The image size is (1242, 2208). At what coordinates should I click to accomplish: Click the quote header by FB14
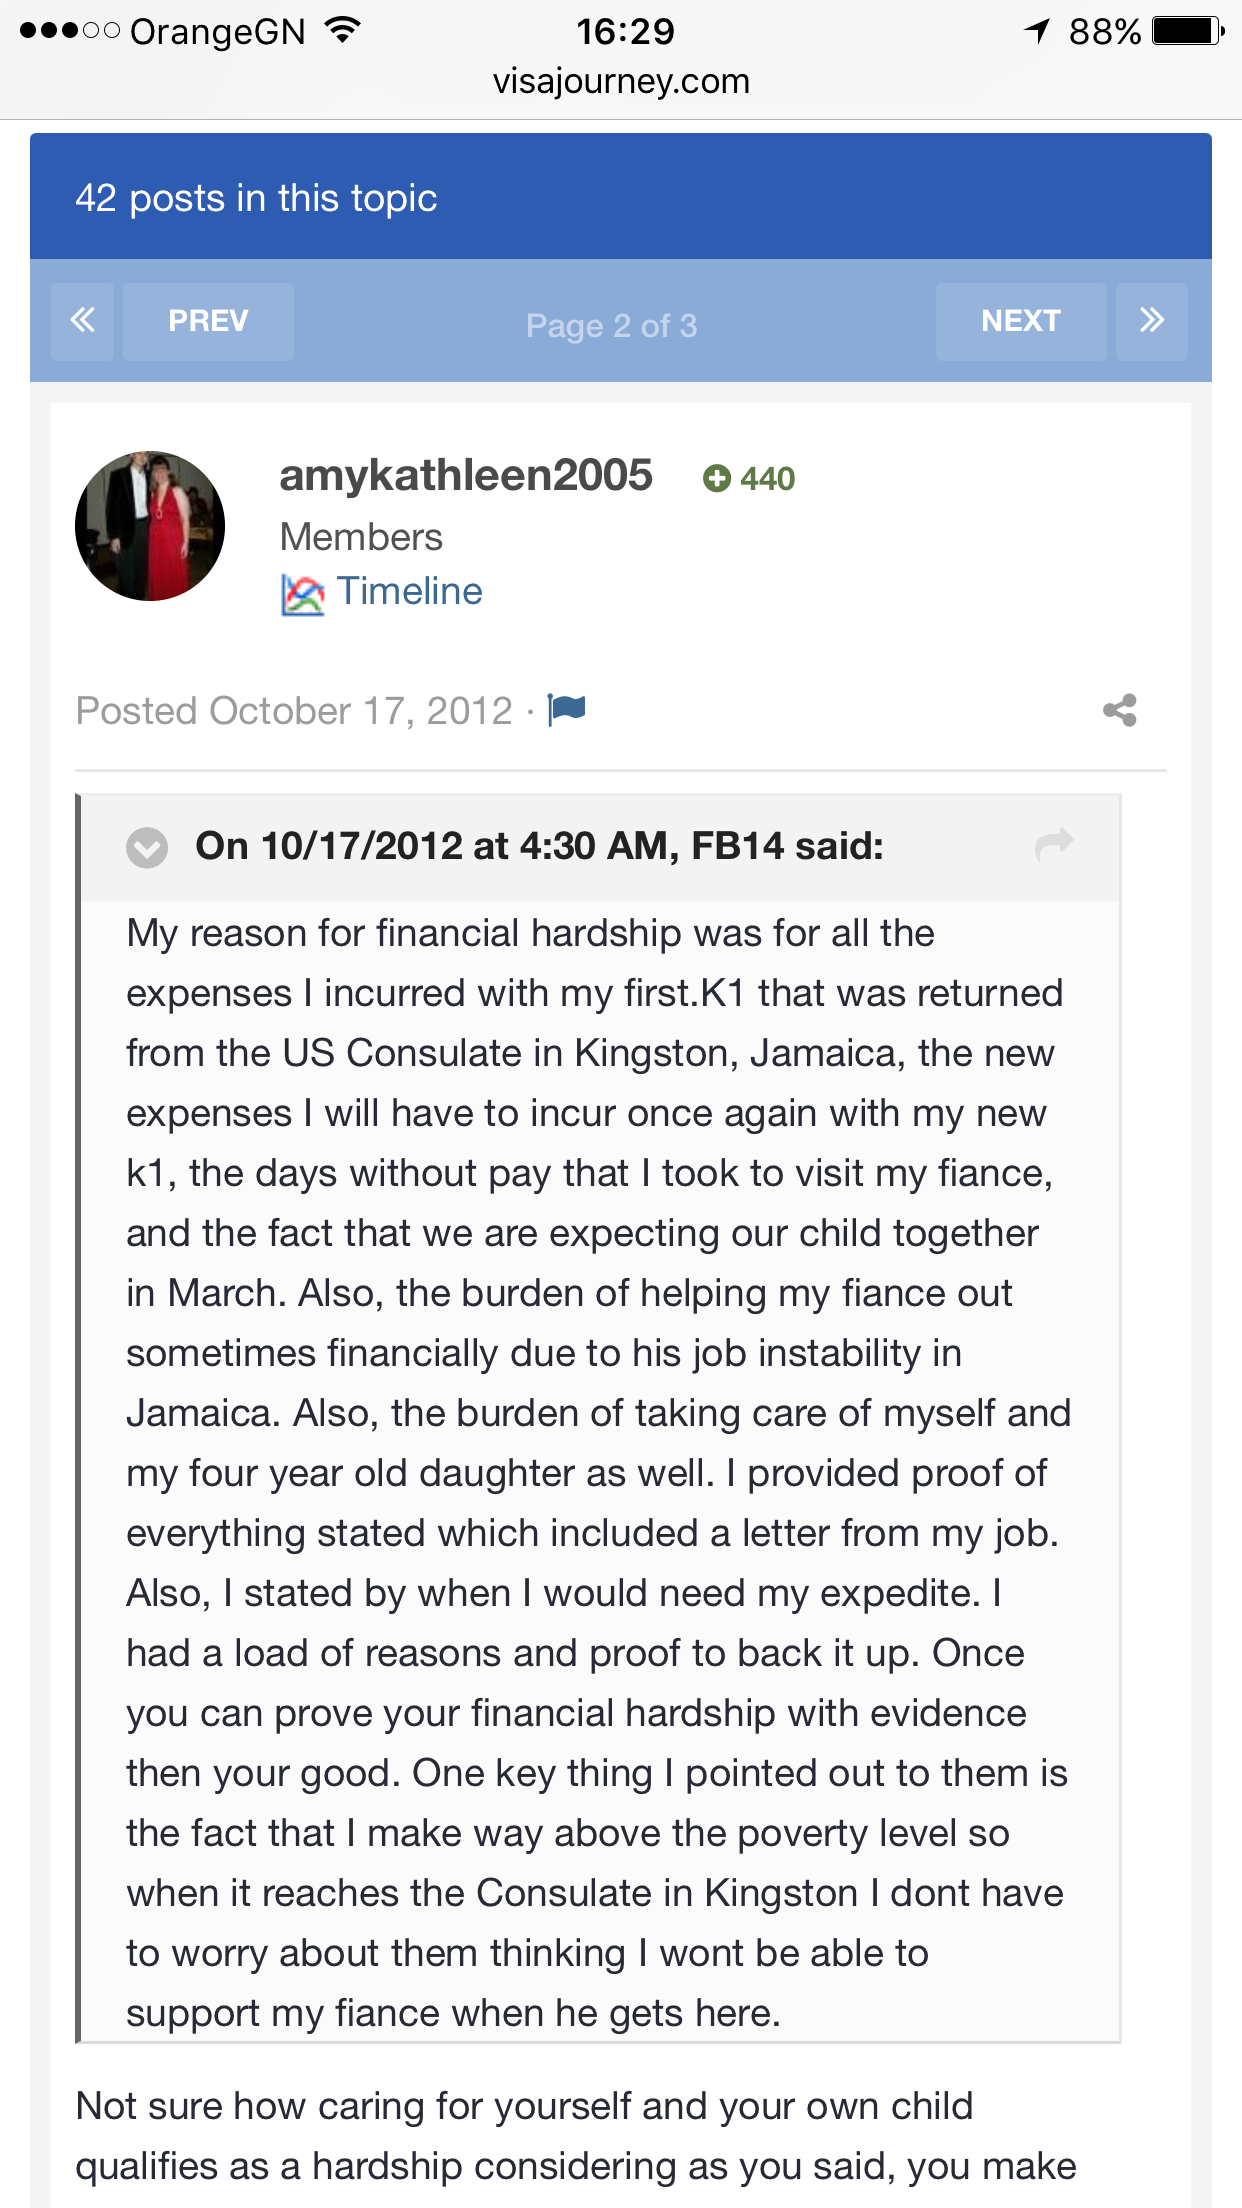[539, 846]
